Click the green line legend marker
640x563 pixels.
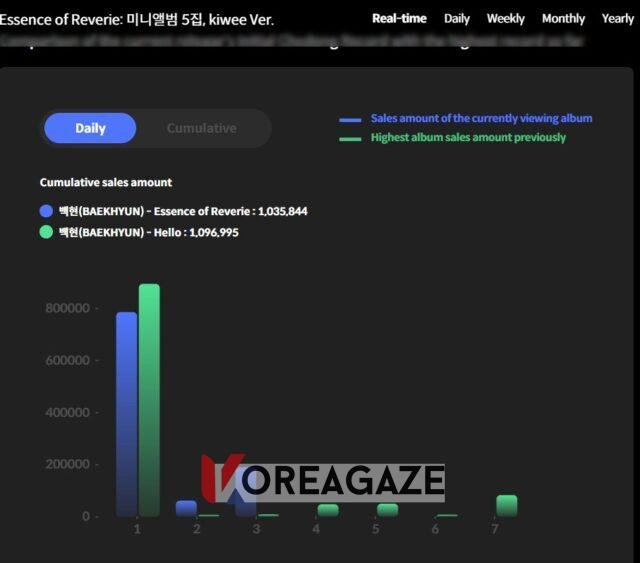click(350, 138)
